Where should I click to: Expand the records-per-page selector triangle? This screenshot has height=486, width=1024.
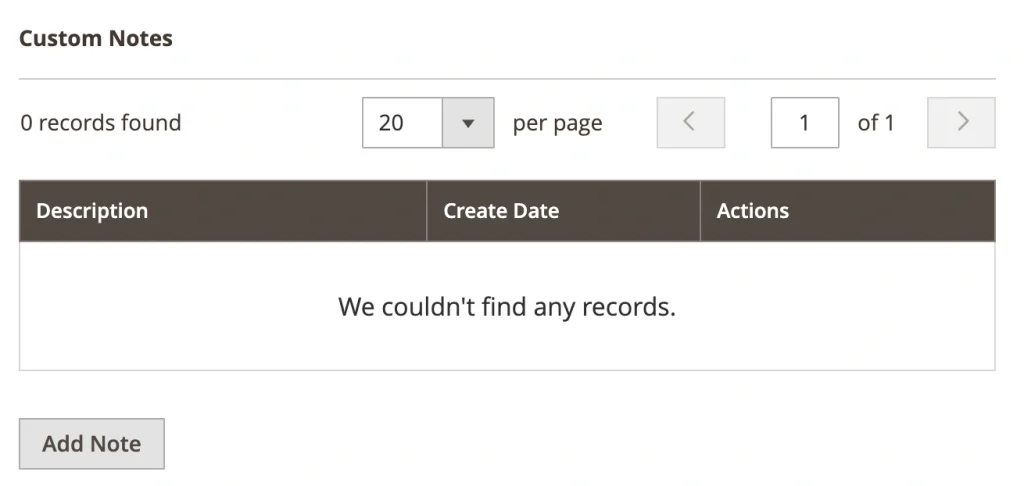[x=467, y=123]
